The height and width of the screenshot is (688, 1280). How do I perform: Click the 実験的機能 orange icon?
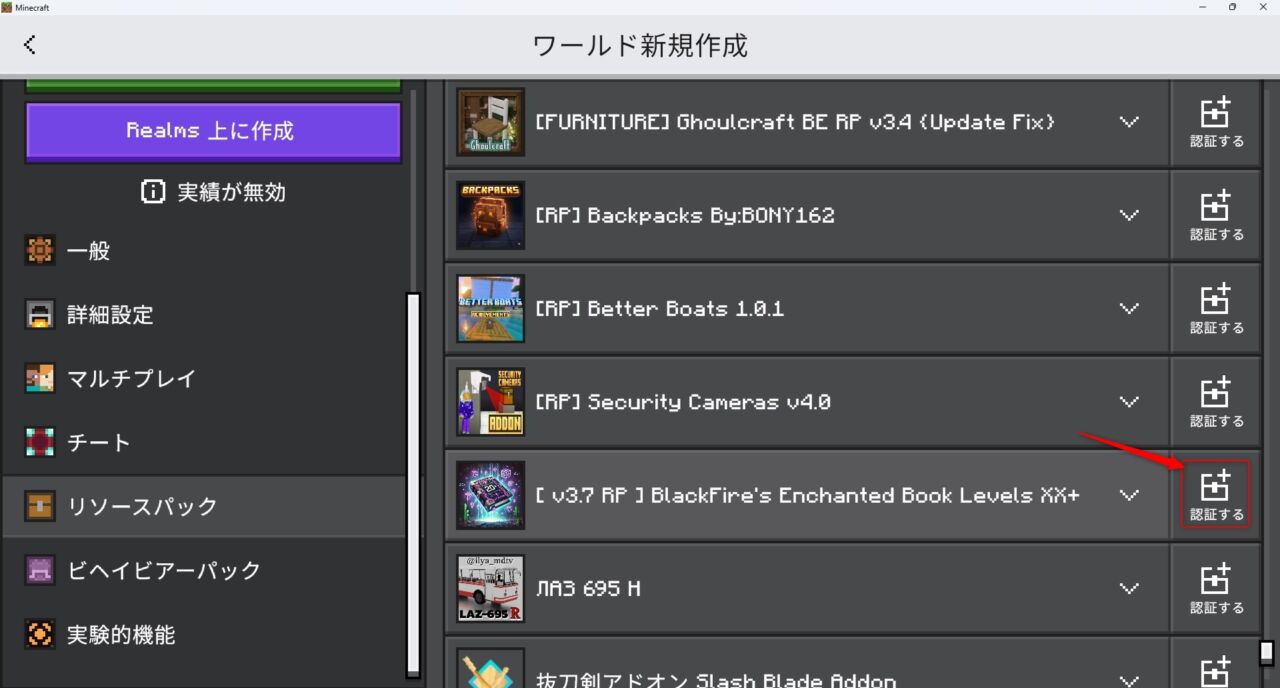(x=40, y=635)
